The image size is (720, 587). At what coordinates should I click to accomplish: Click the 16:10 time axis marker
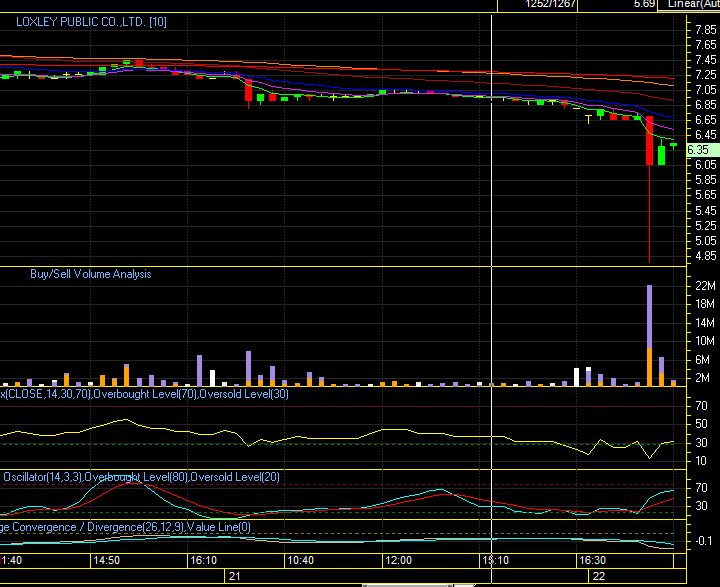pyautogui.click(x=203, y=560)
